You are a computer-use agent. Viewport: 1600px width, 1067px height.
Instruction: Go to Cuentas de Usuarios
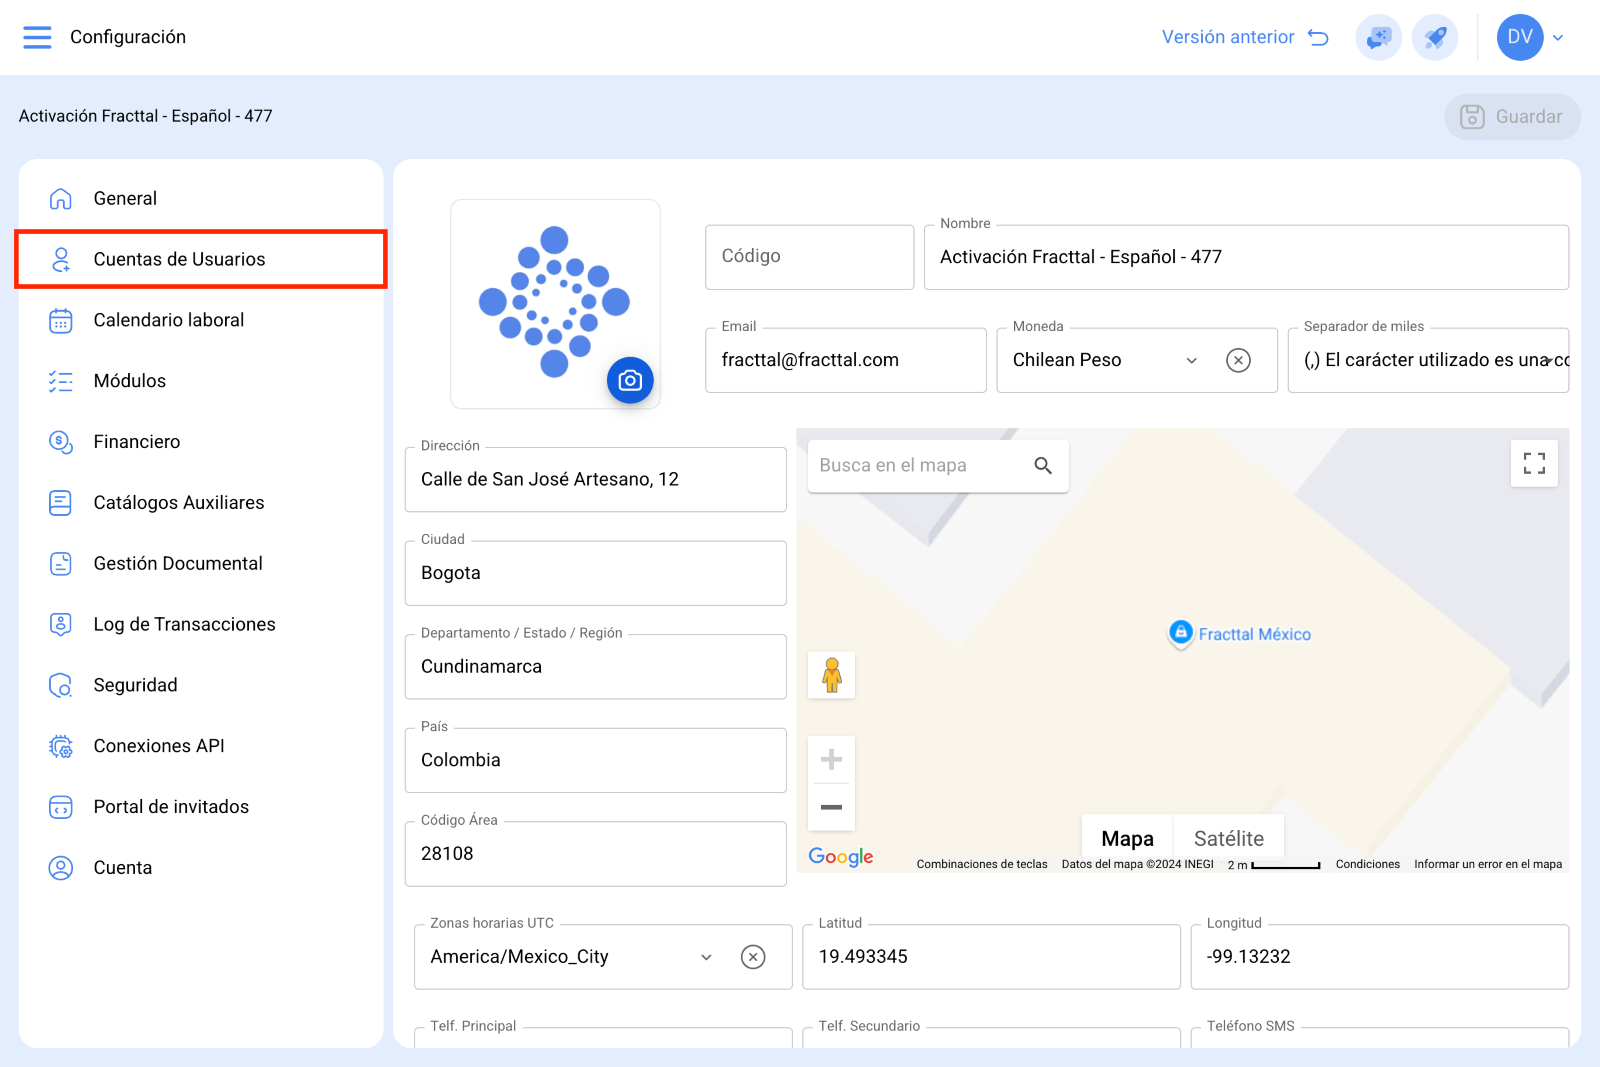tap(201, 260)
